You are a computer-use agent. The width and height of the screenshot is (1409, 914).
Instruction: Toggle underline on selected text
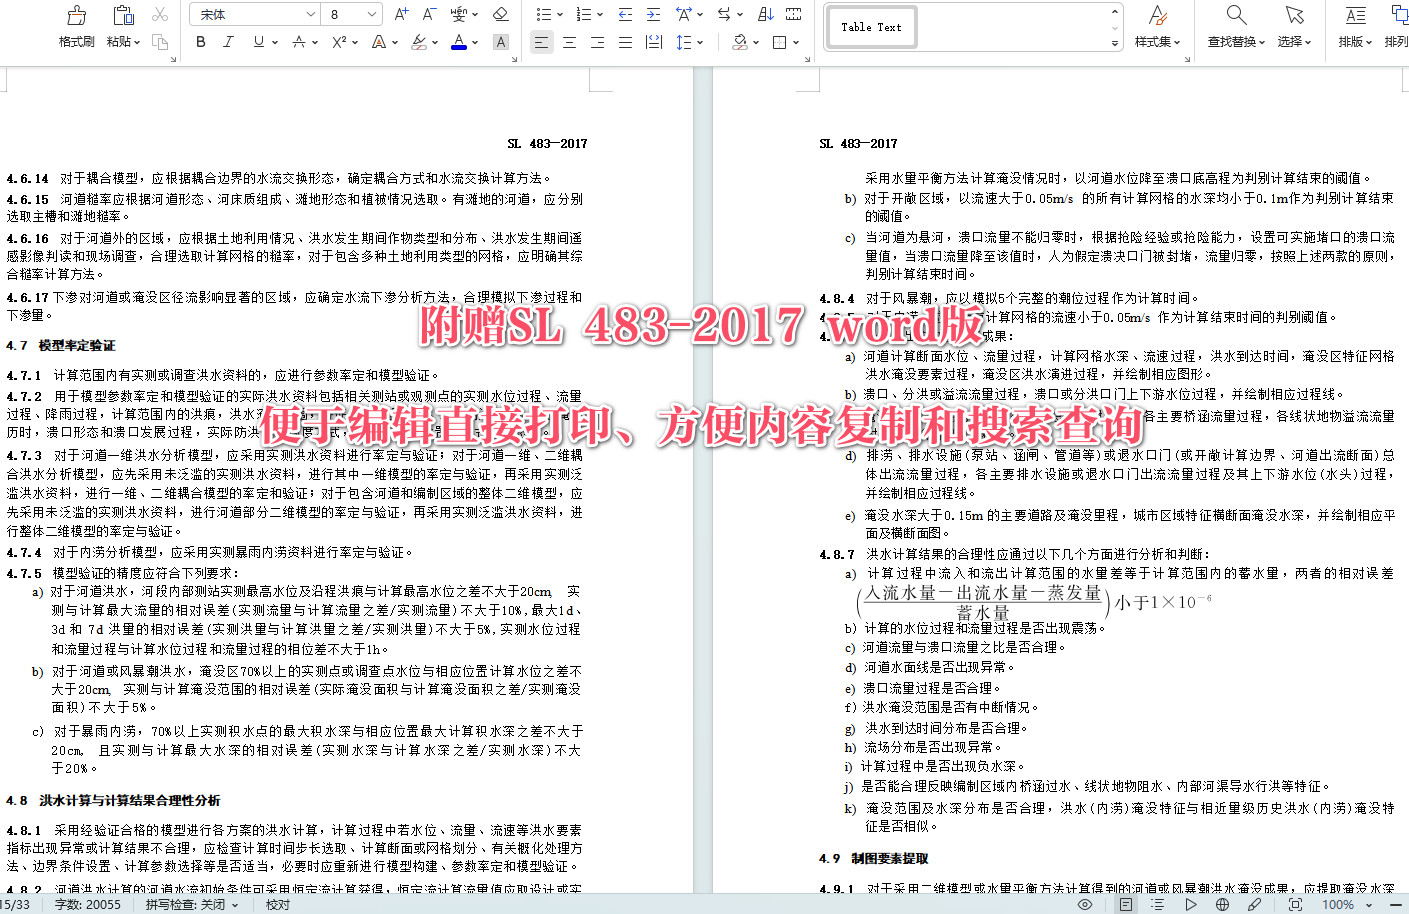[259, 42]
